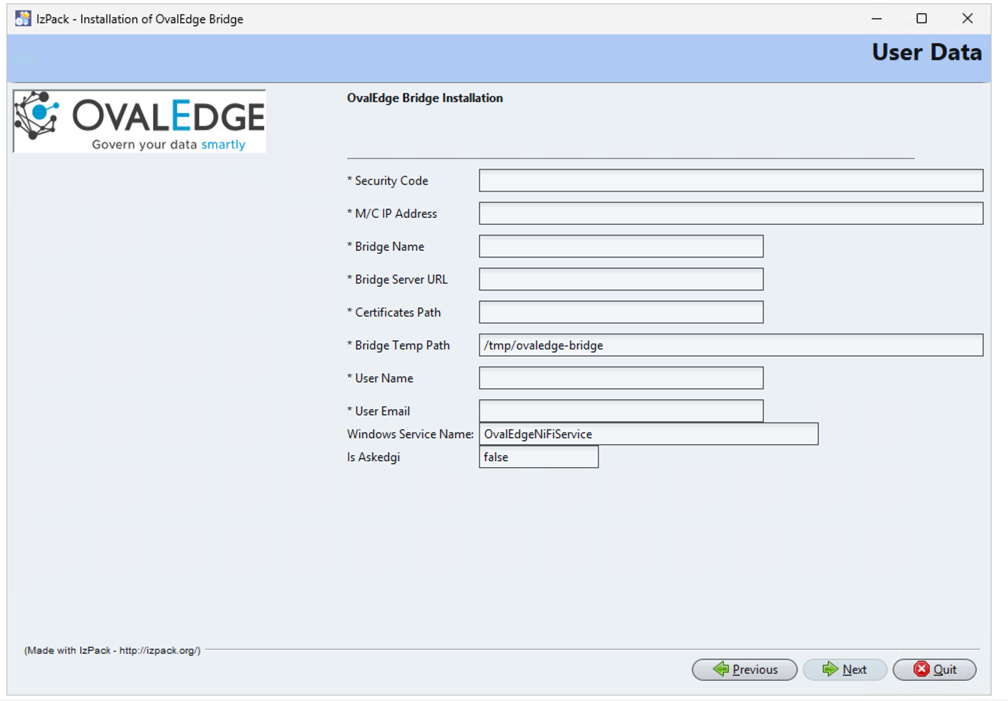Focus the Security Code field
Image resolution: width=1008 pixels, height=701 pixels.
[x=731, y=181]
